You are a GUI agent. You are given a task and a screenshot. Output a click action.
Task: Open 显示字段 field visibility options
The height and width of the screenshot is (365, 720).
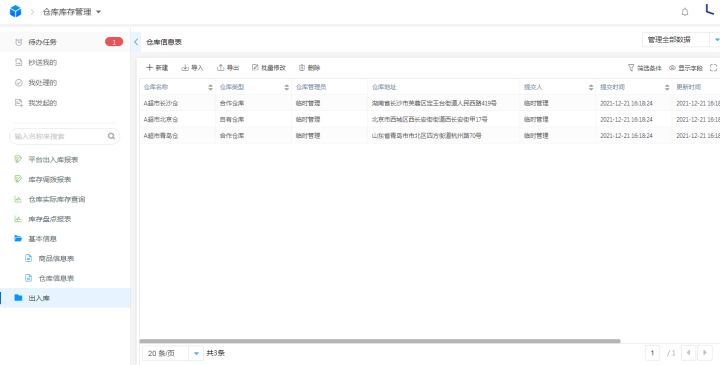(686, 68)
